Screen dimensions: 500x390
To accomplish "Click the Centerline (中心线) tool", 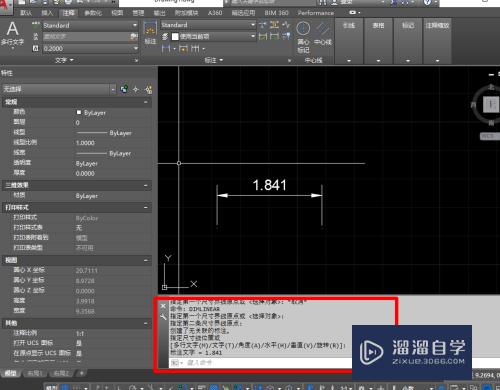I will (x=323, y=33).
